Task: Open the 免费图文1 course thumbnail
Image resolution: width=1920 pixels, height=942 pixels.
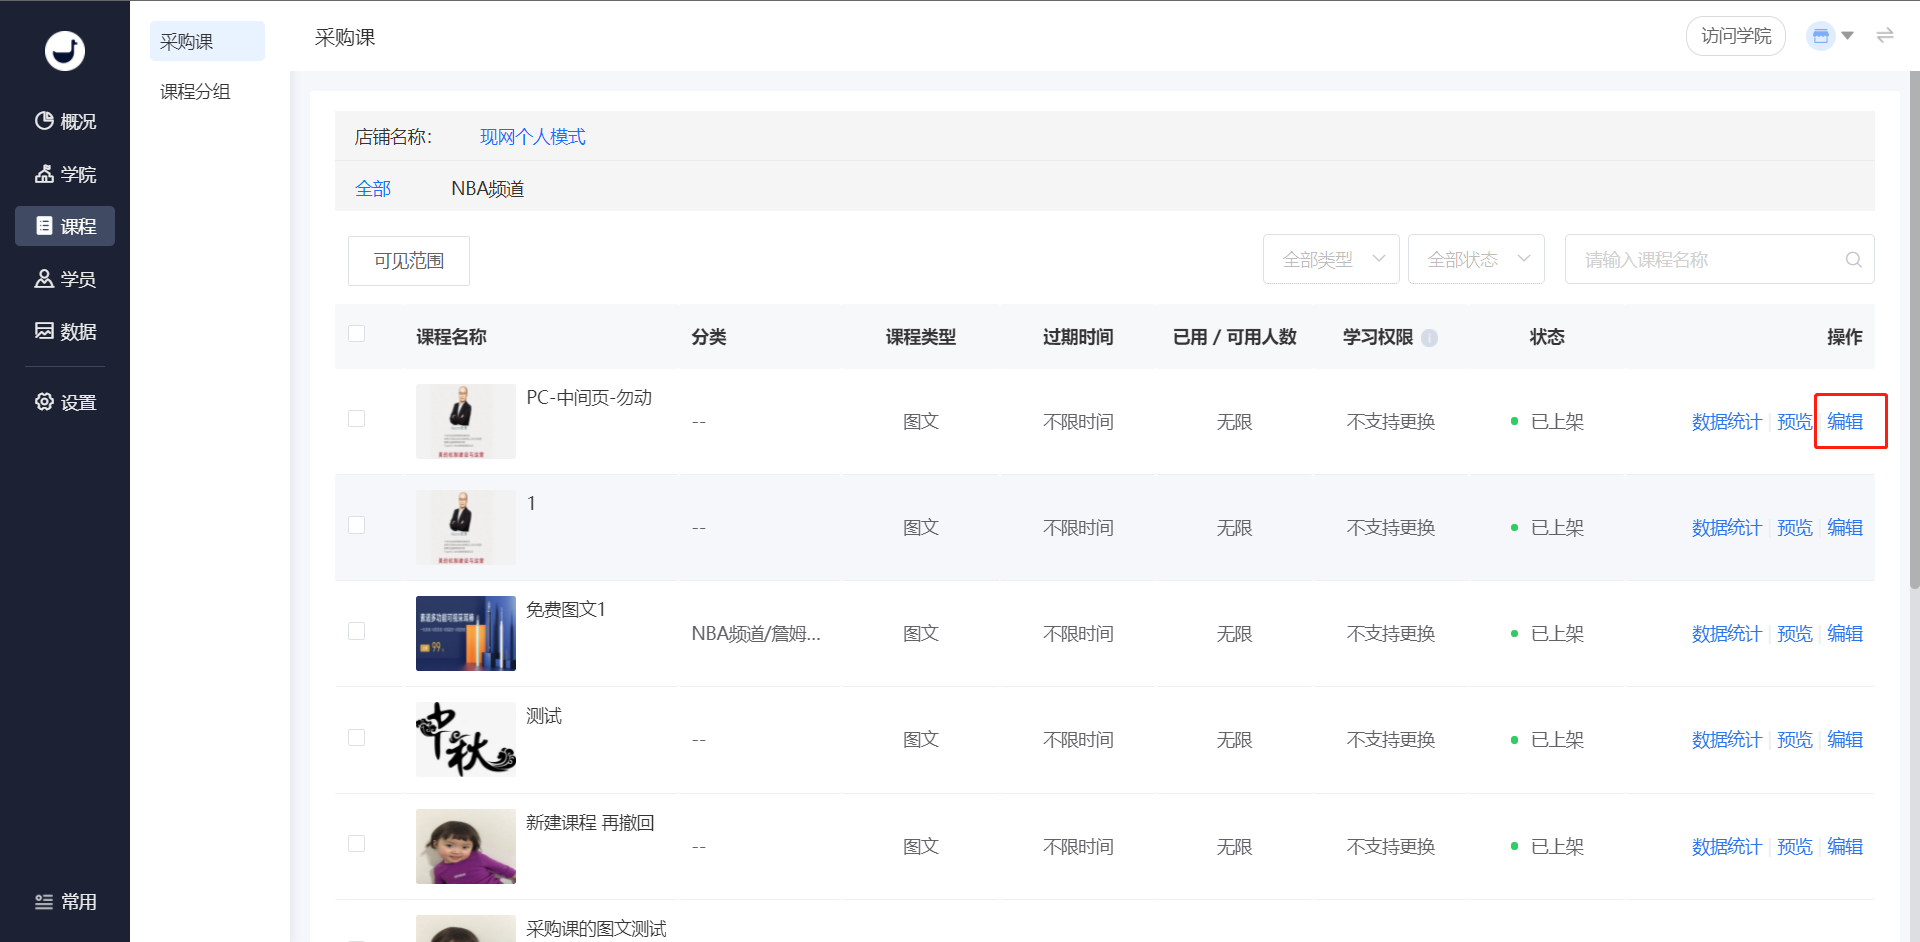Action: [466, 633]
